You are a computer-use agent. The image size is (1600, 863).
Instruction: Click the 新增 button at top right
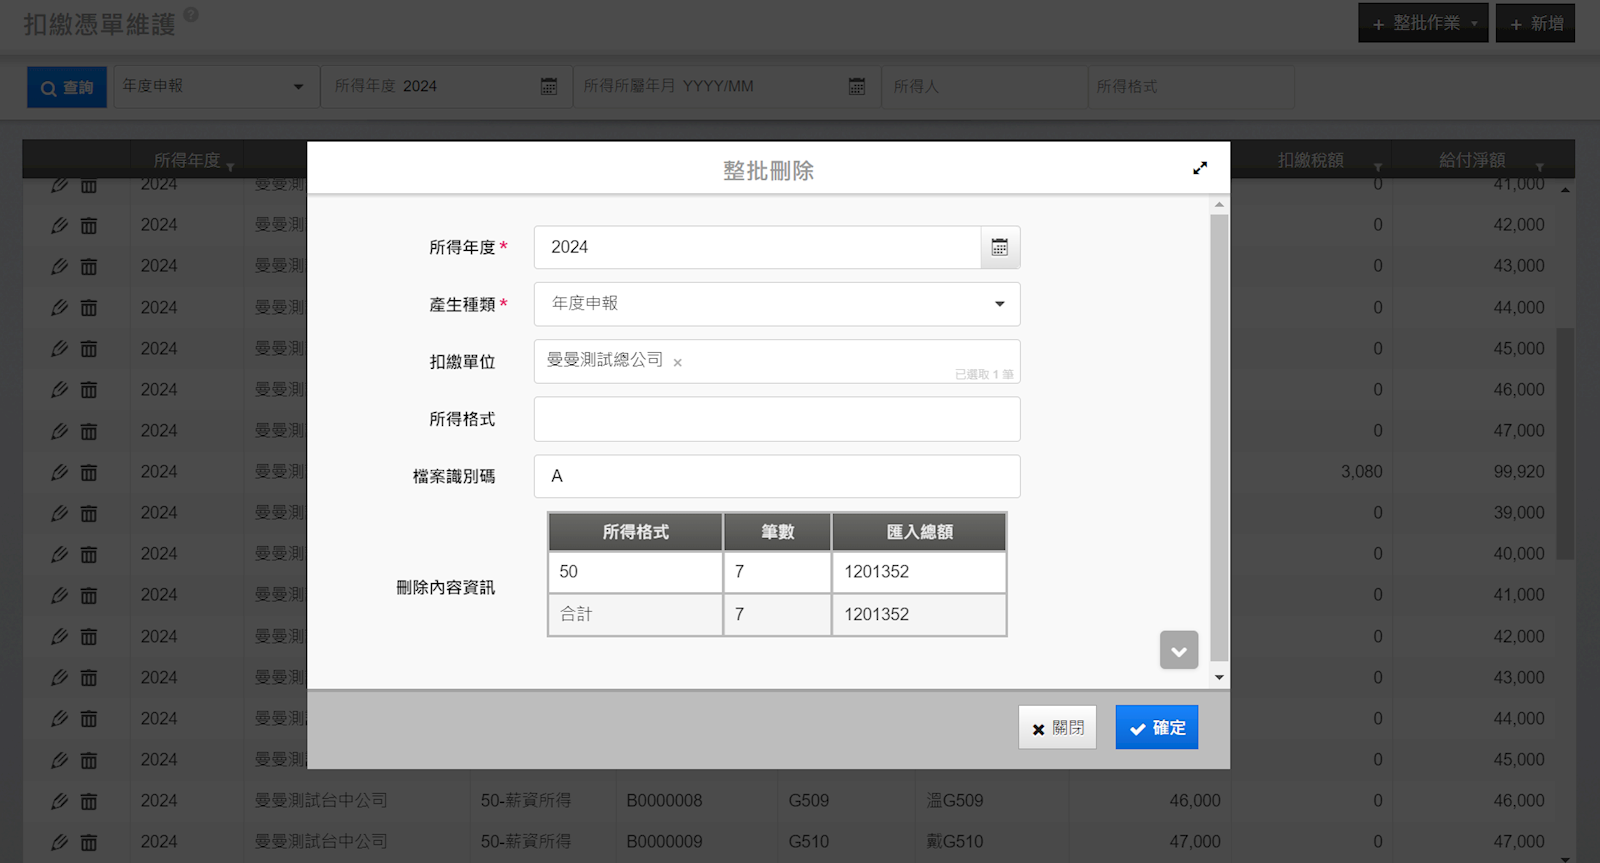point(1535,23)
